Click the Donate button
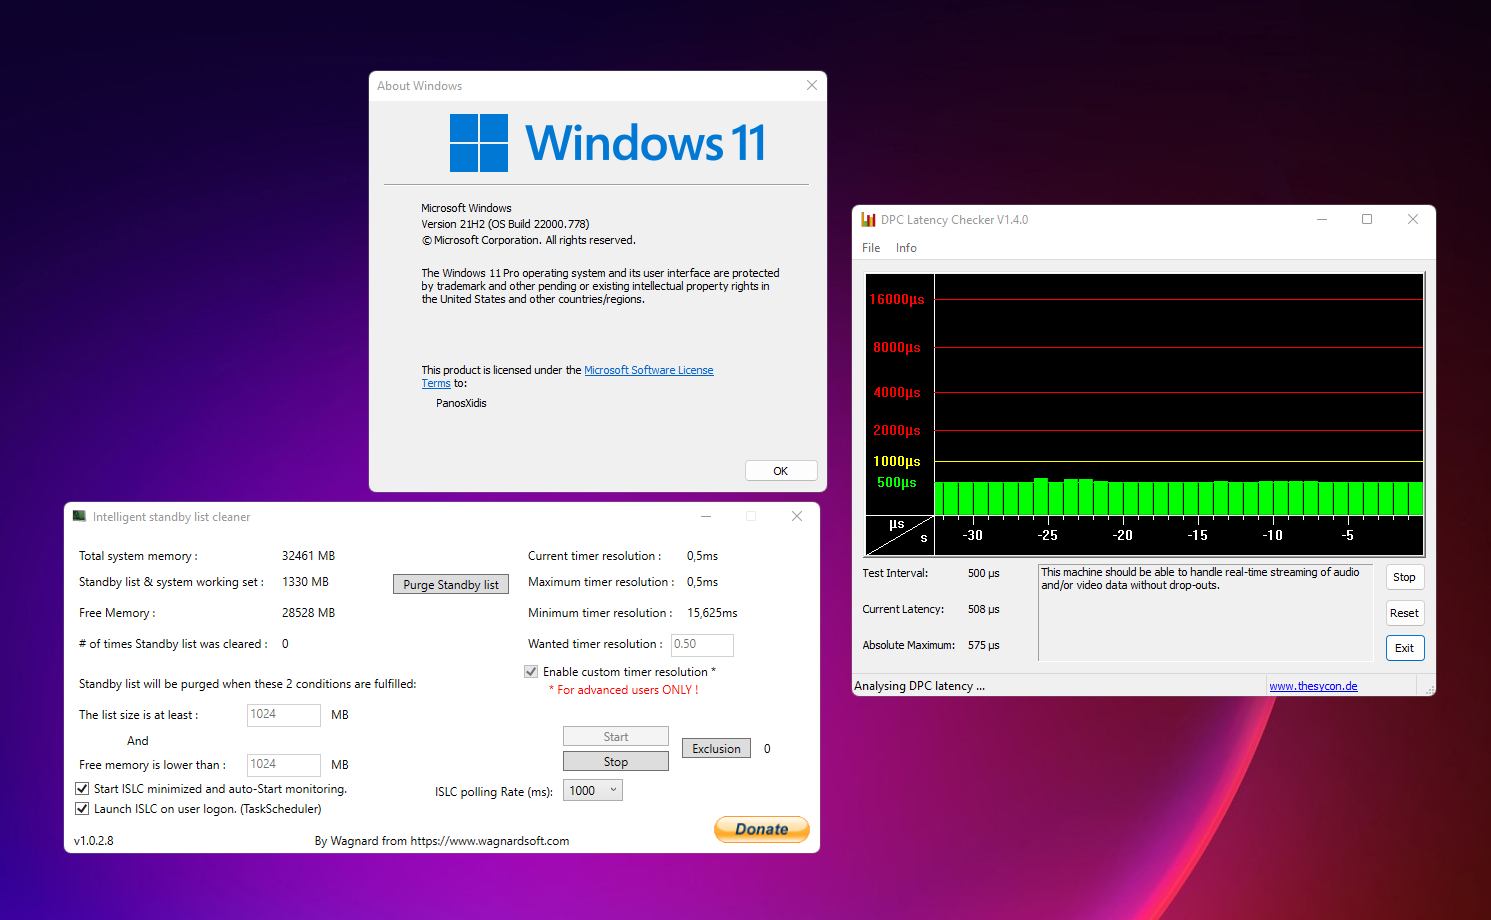 762,829
